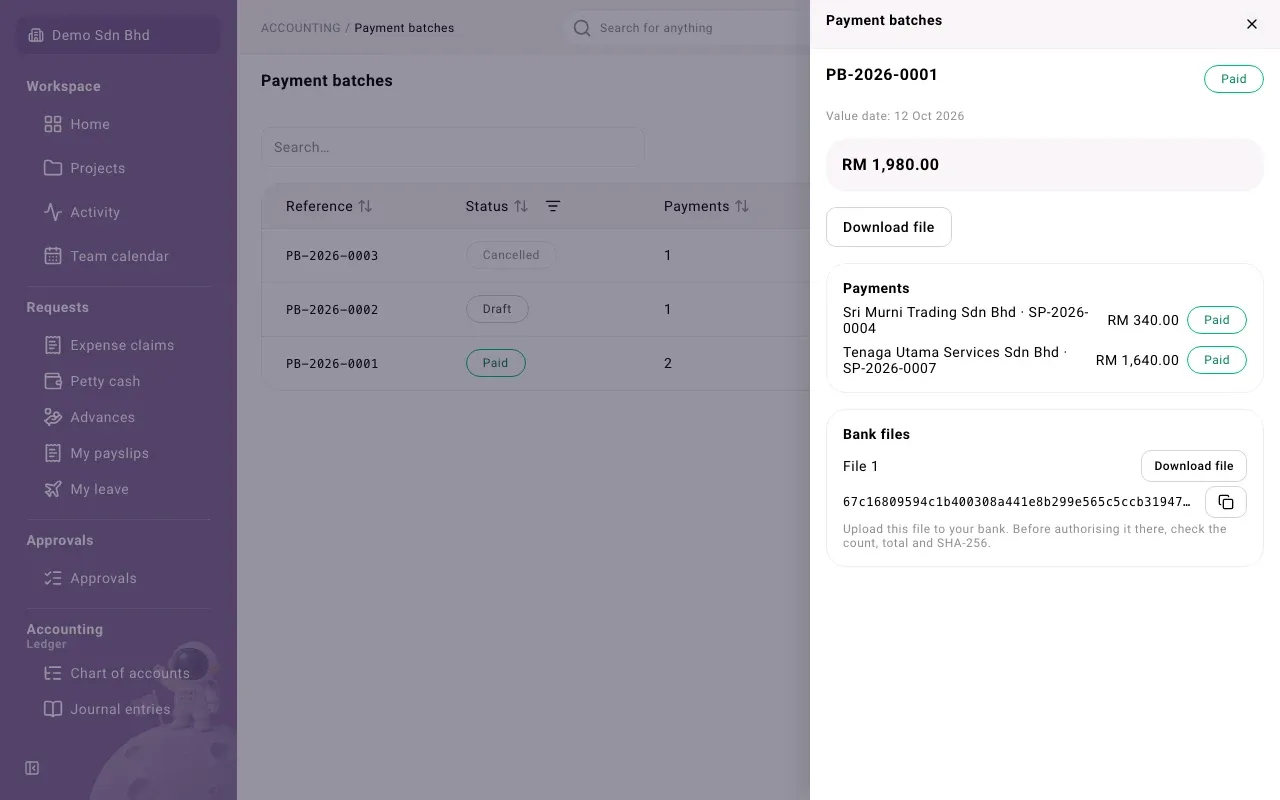Click the Paid badge beside RM 340.00
This screenshot has height=800, width=1280.
point(1217,320)
